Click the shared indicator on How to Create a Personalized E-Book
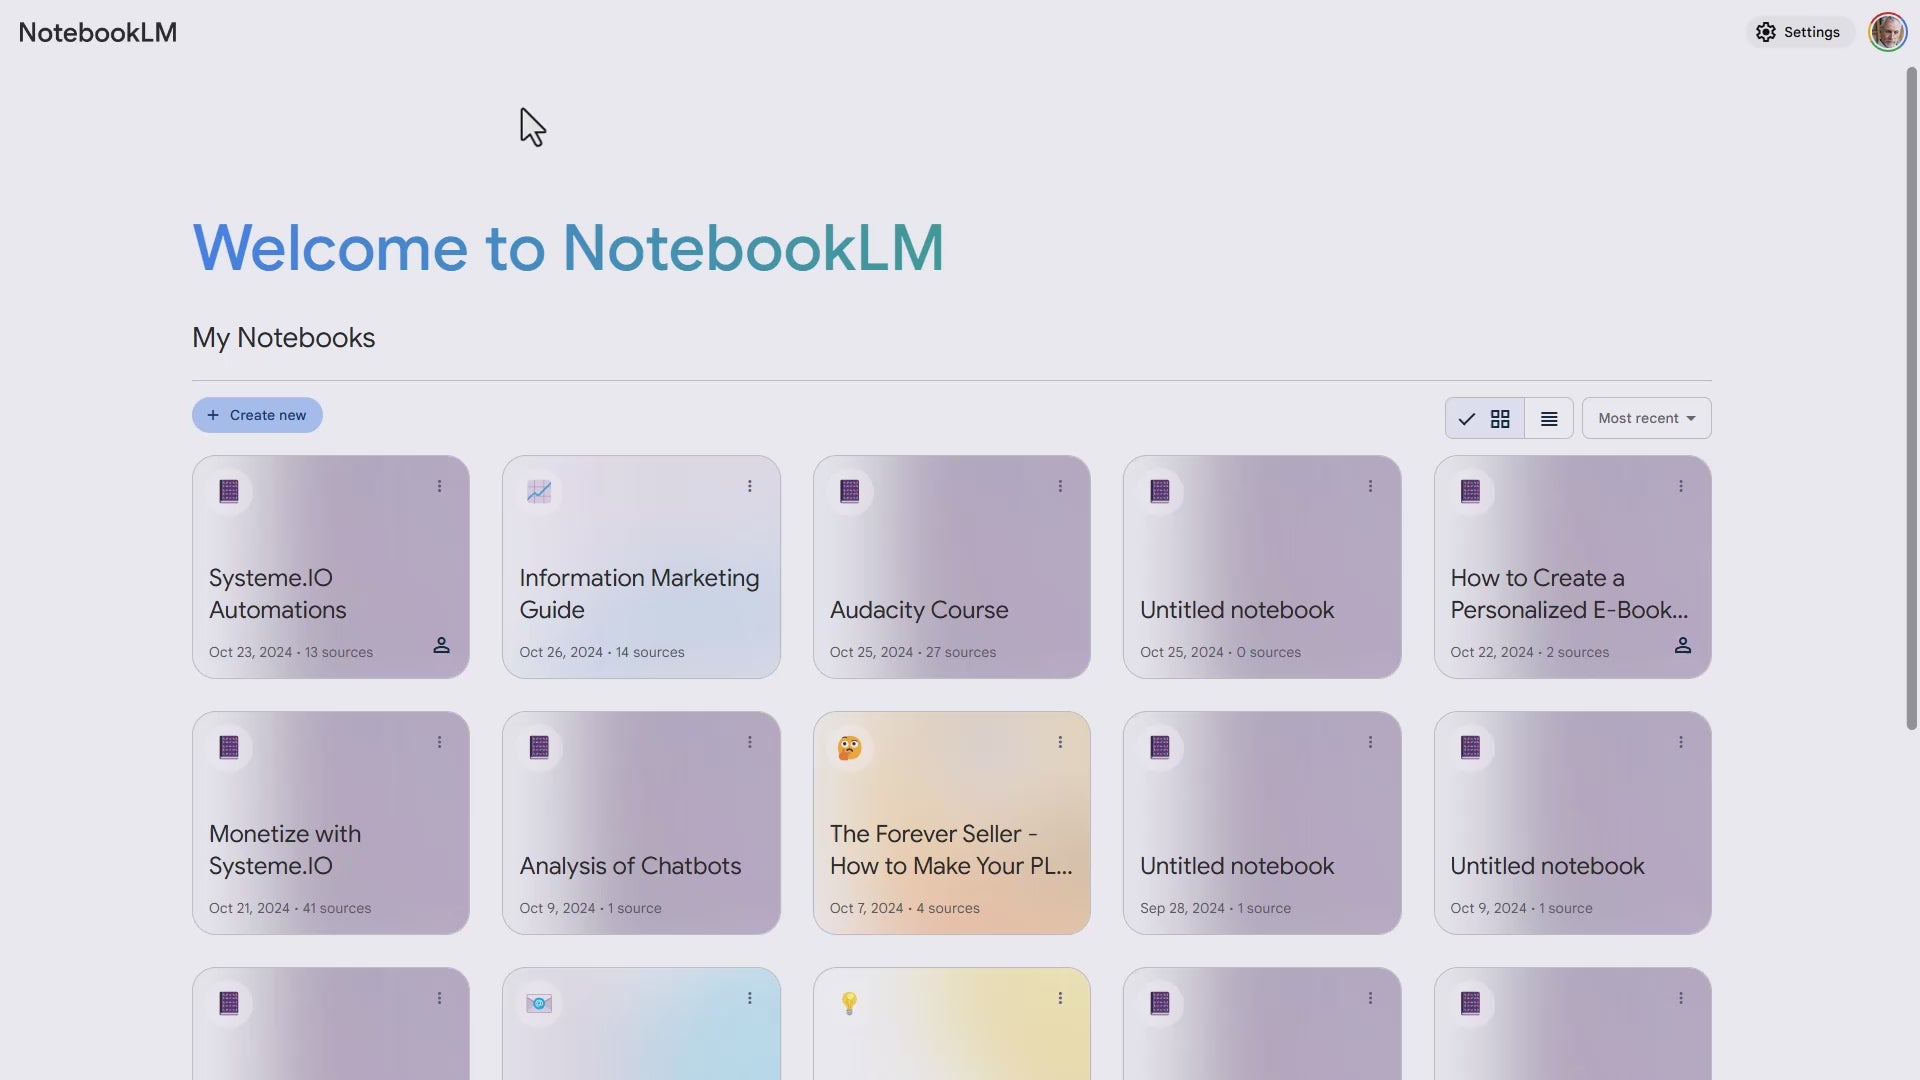This screenshot has height=1080, width=1920. 1683,646
